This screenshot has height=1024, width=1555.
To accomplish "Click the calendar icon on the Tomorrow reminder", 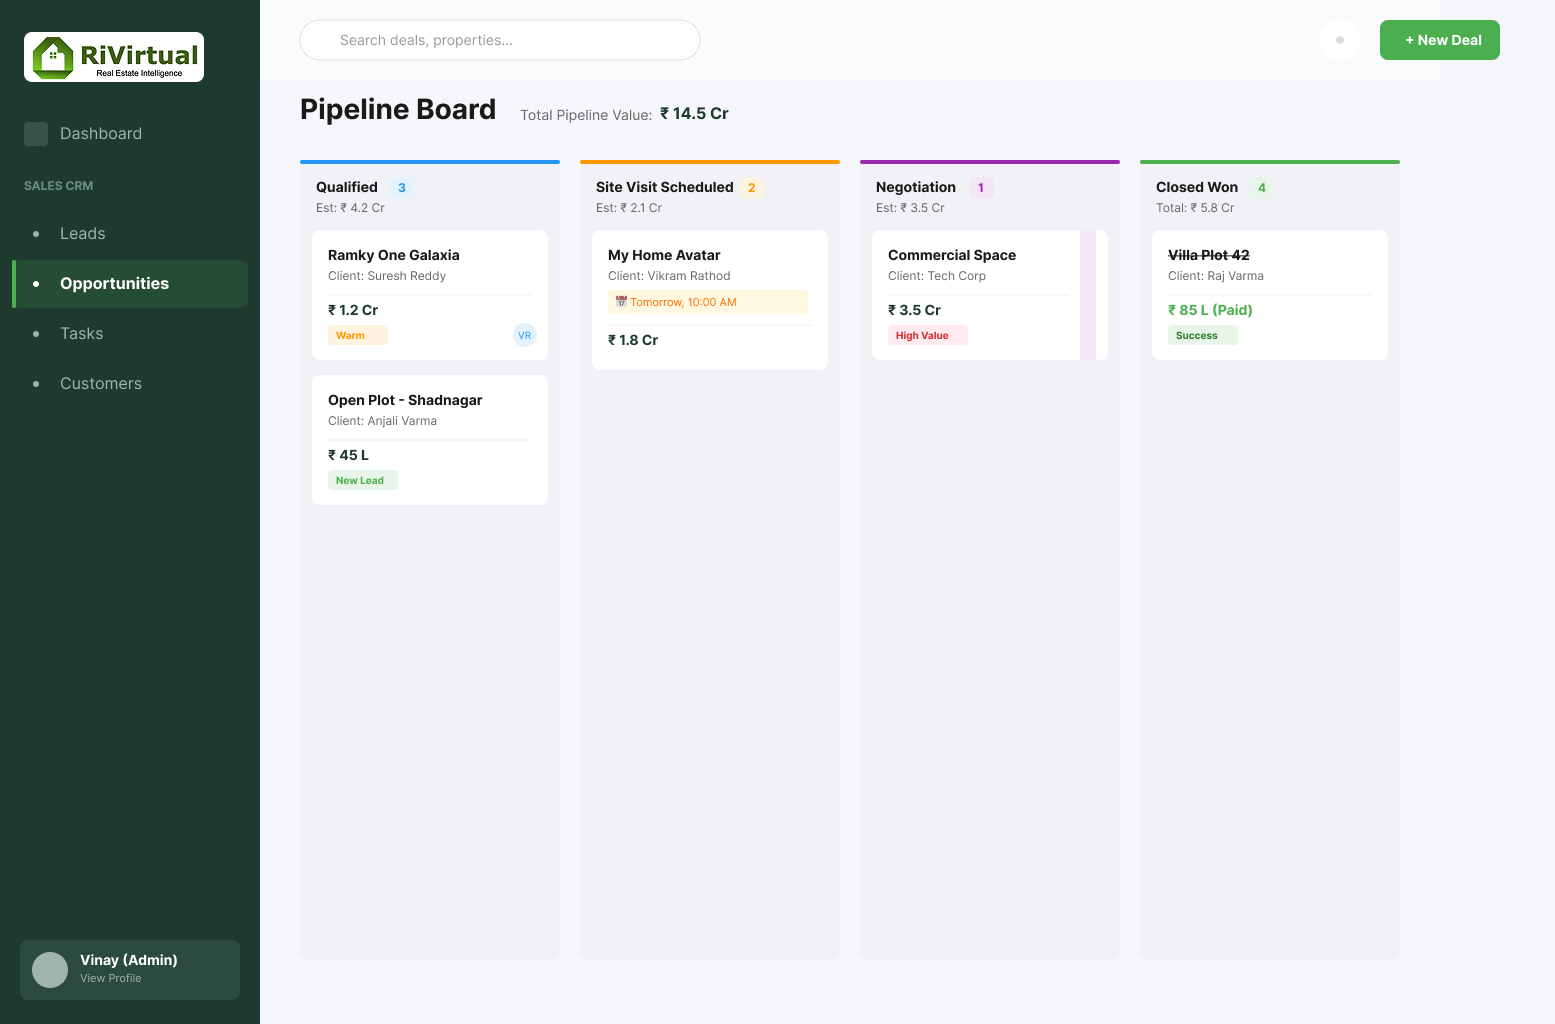I will [x=621, y=302].
